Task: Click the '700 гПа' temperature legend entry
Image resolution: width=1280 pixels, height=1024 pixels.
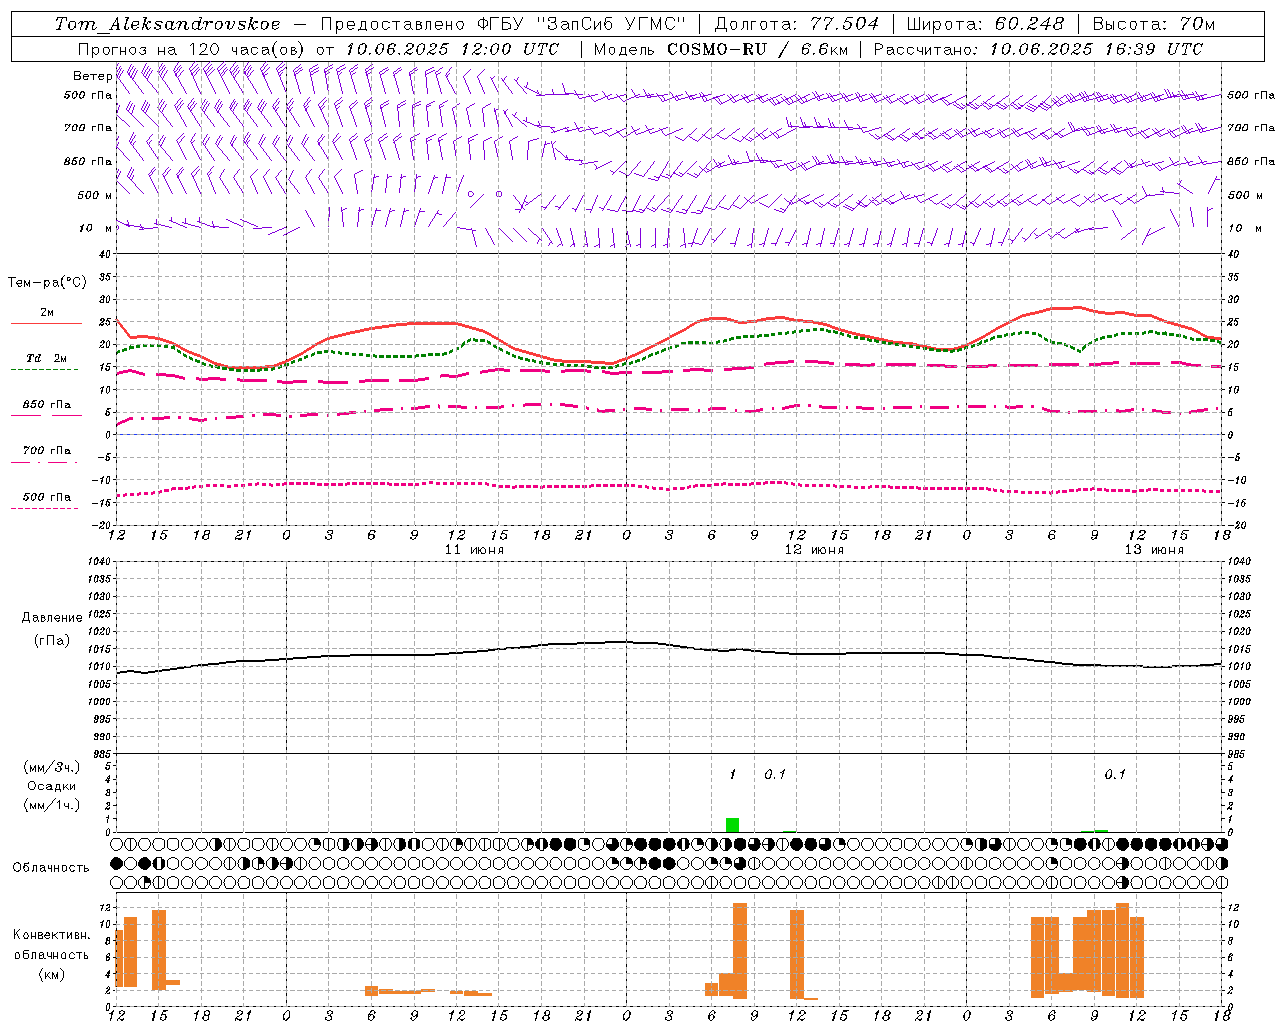Action: 47,451
